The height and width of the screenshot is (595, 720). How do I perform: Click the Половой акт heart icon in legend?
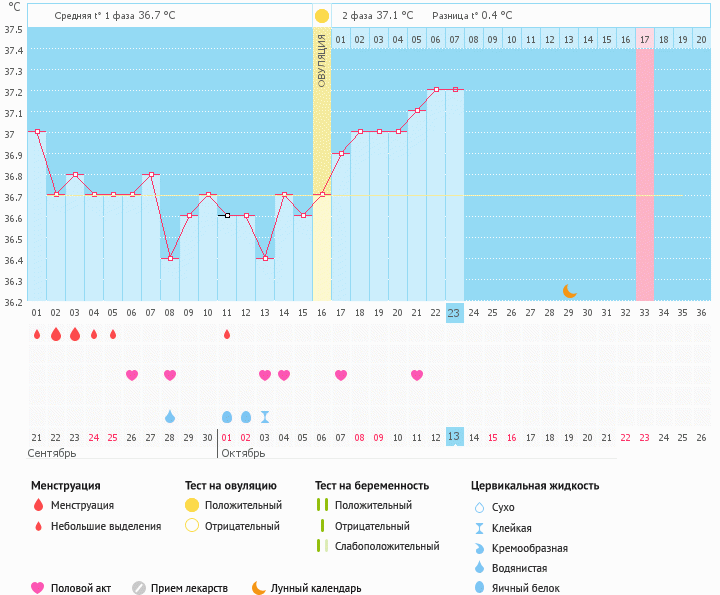[38, 588]
